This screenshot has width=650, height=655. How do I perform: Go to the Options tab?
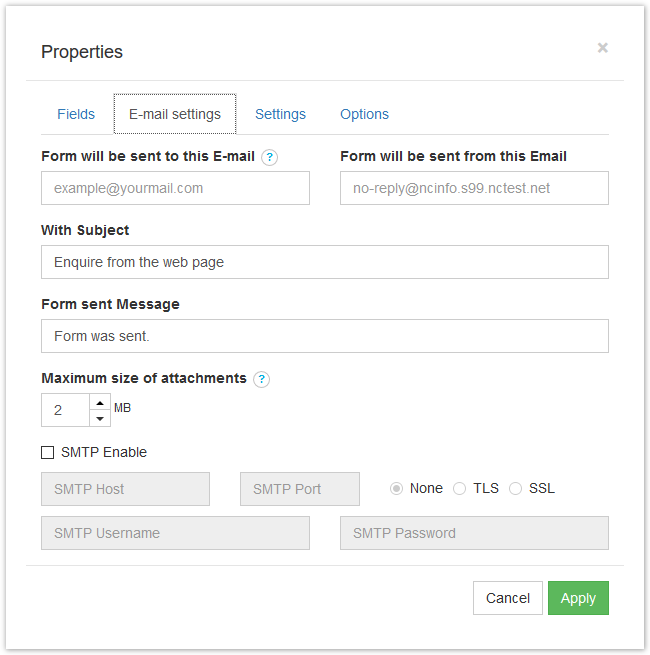(364, 114)
